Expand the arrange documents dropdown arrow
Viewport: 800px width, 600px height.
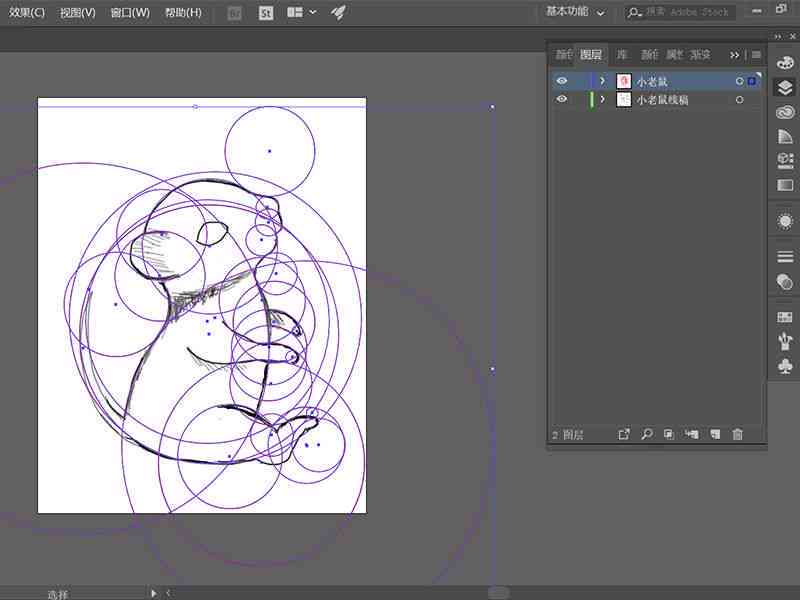click(x=313, y=12)
